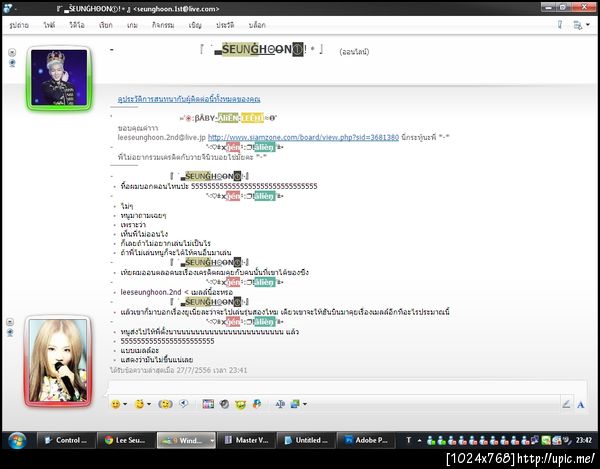600x469 pixels.
Task: Open the smiley emoticon picker
Action: click(x=115, y=404)
